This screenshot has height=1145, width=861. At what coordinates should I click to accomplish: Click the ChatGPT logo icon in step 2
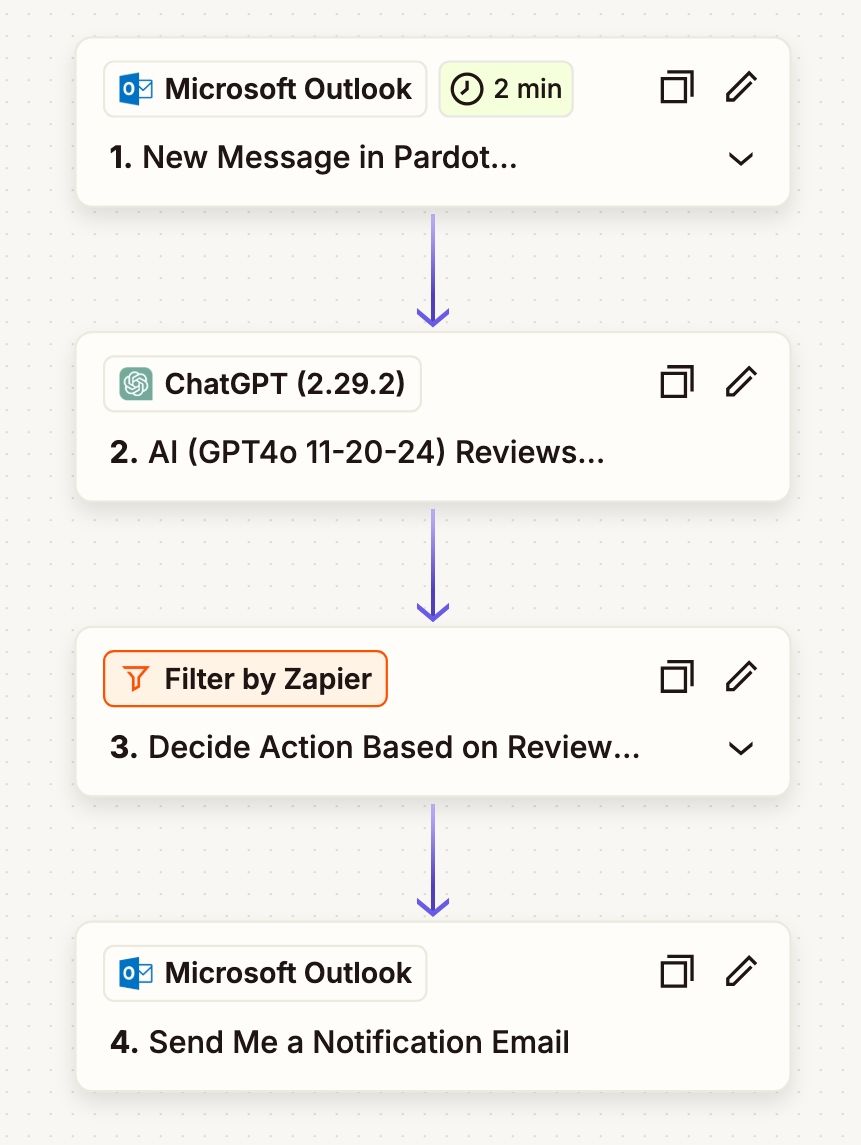(136, 384)
